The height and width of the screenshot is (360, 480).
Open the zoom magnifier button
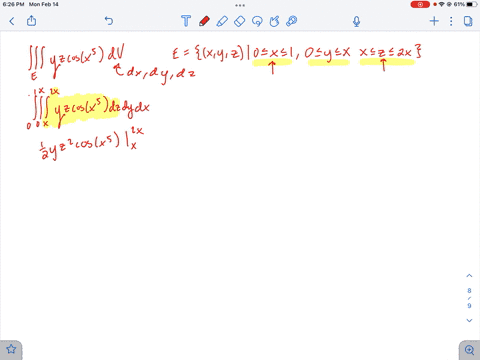(x=469, y=350)
